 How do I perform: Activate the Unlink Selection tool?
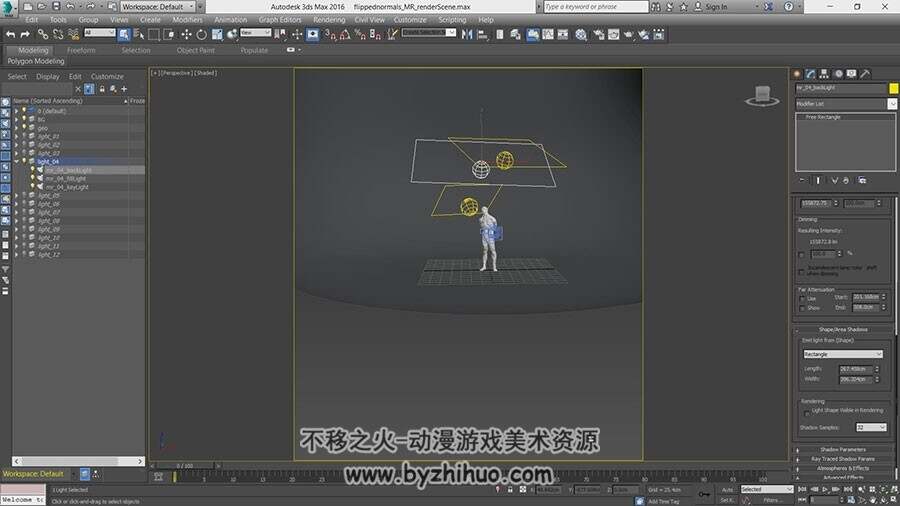click(58, 35)
